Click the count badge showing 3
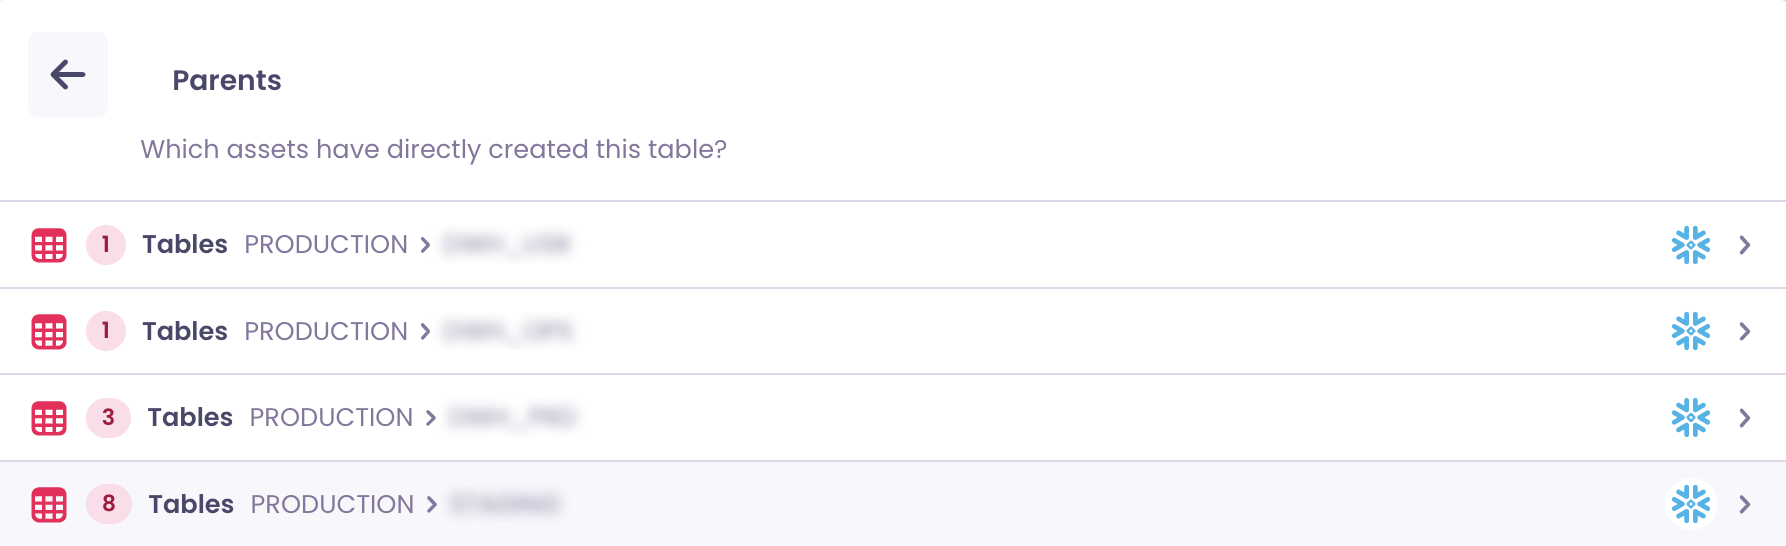Image resolution: width=1786 pixels, height=546 pixels. 108,417
